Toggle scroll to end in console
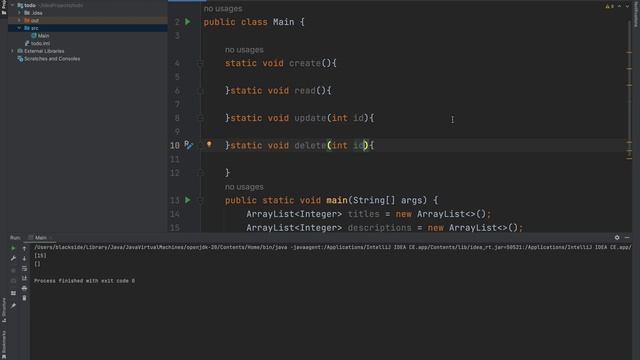The image size is (640, 360). [24, 278]
